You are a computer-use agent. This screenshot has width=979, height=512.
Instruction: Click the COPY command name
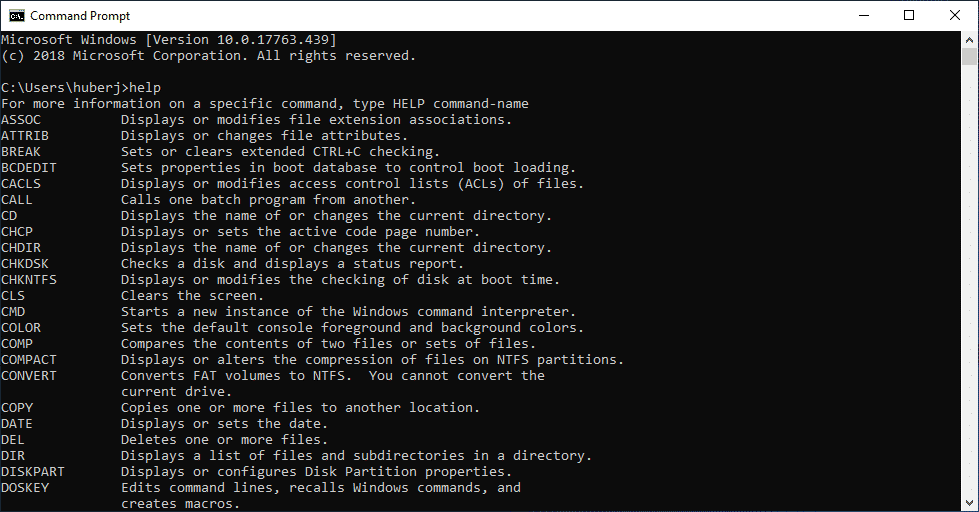tap(17, 407)
